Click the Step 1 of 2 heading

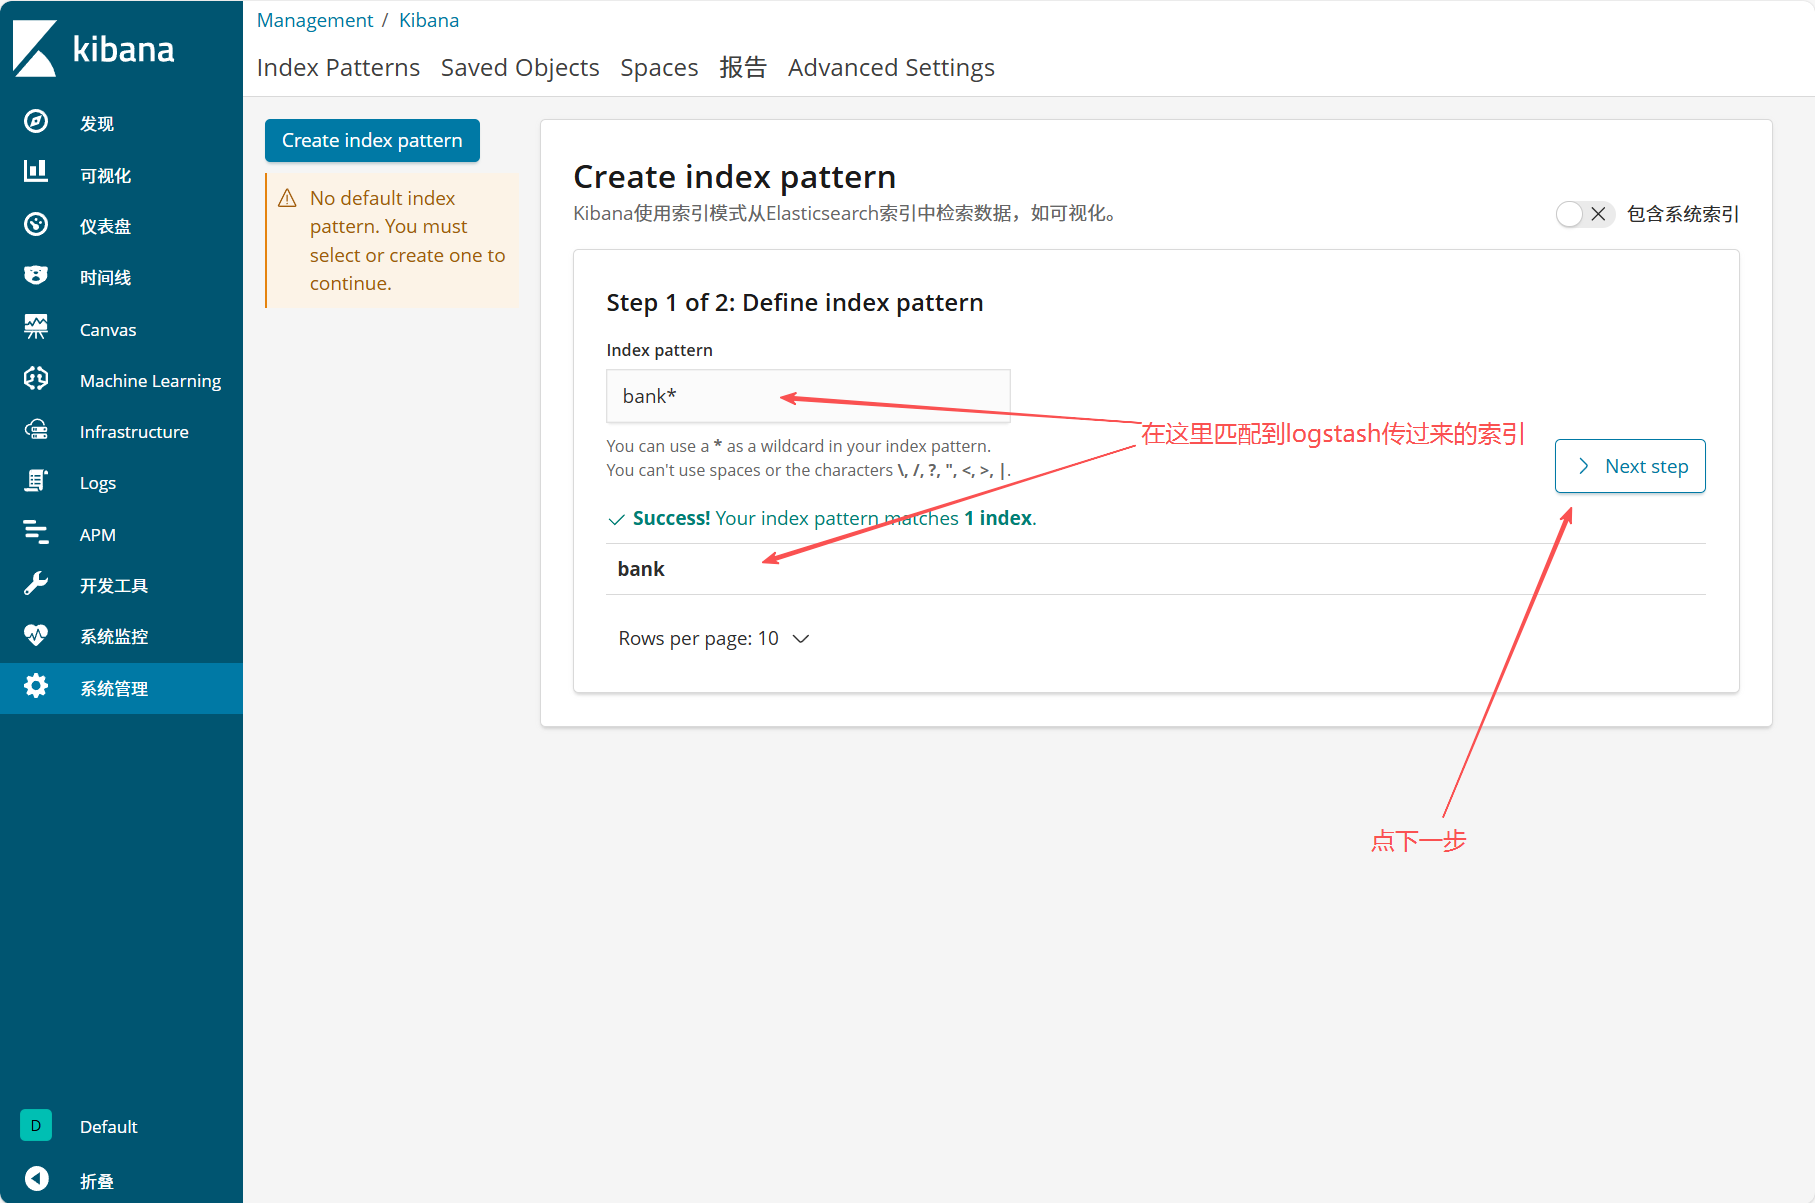pyautogui.click(x=795, y=302)
